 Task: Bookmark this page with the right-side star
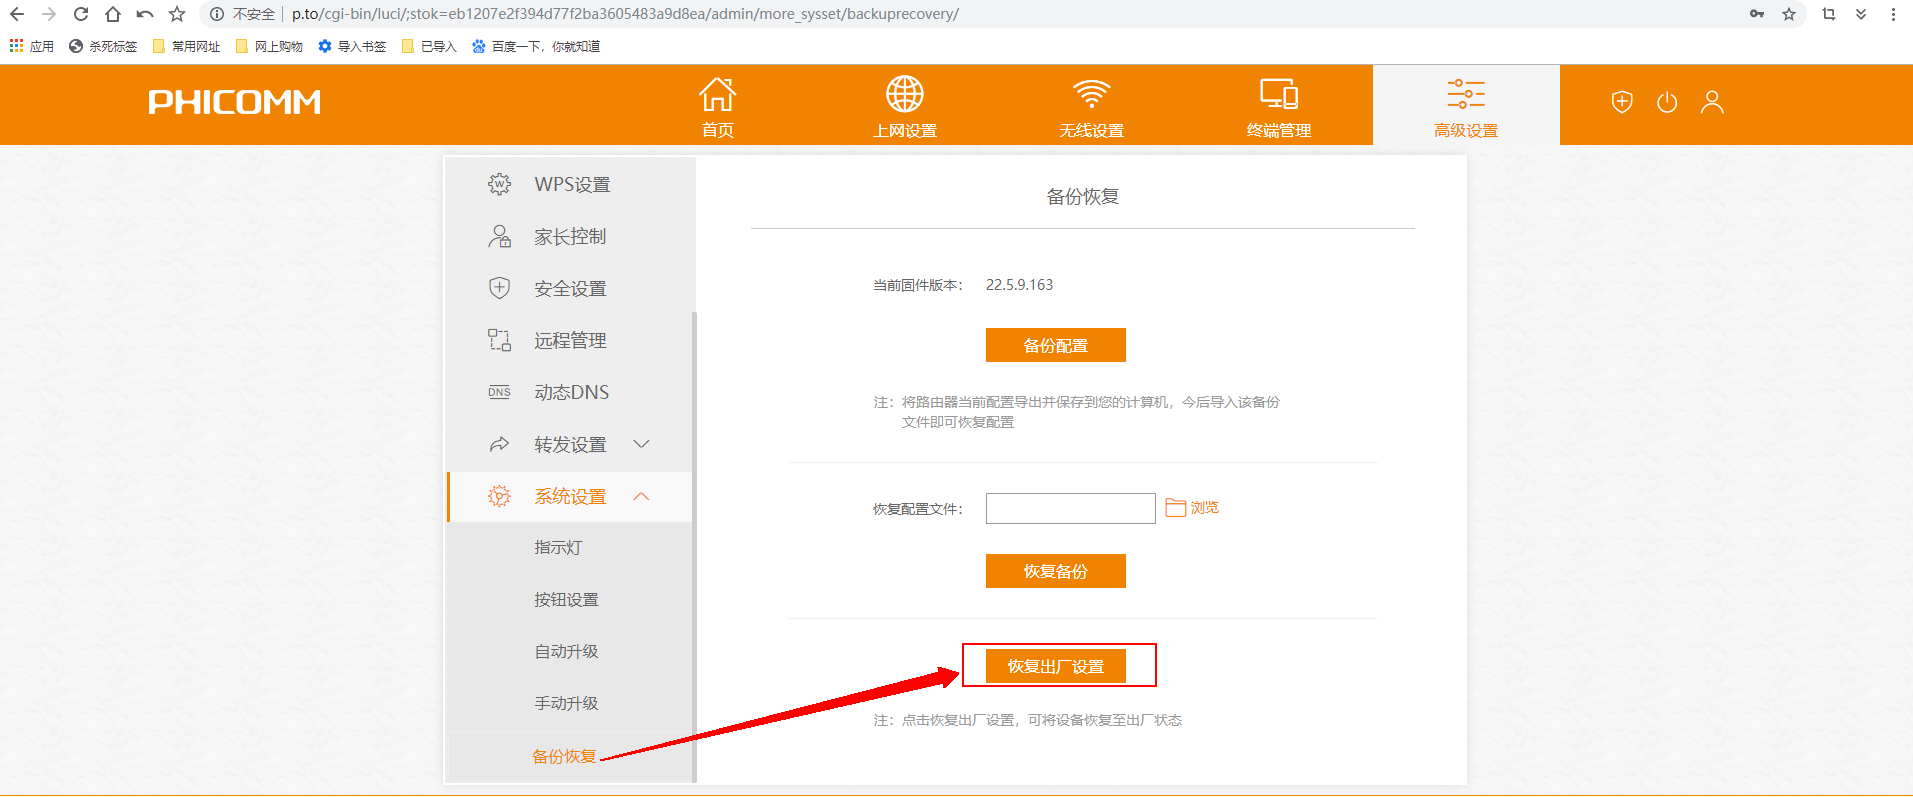click(x=1789, y=14)
